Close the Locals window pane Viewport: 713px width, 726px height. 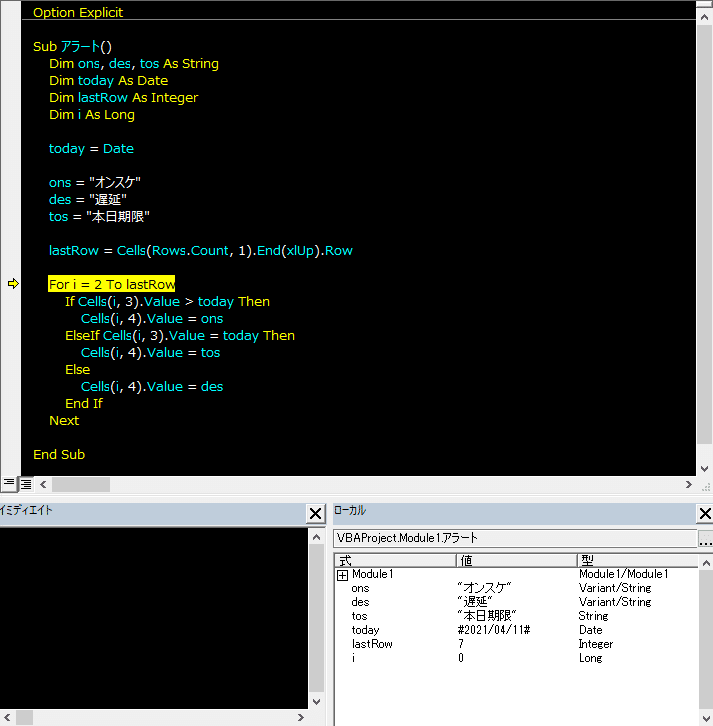(705, 513)
